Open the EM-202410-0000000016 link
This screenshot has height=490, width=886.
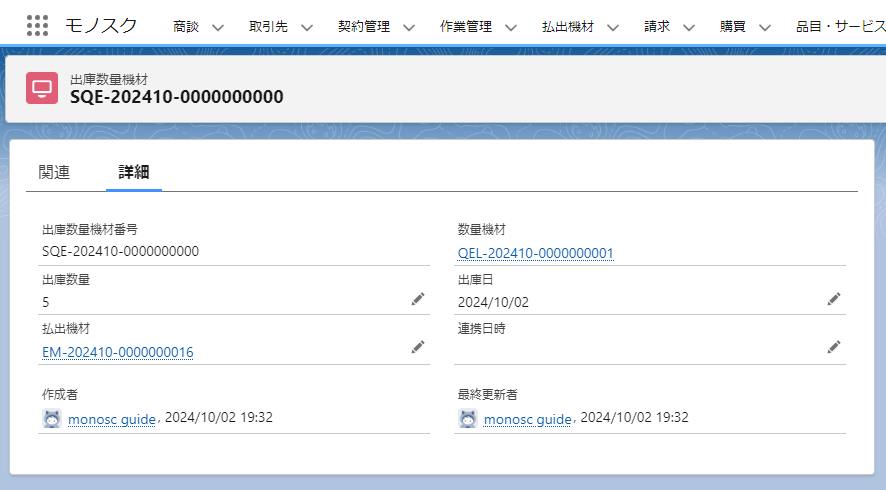click(x=118, y=352)
